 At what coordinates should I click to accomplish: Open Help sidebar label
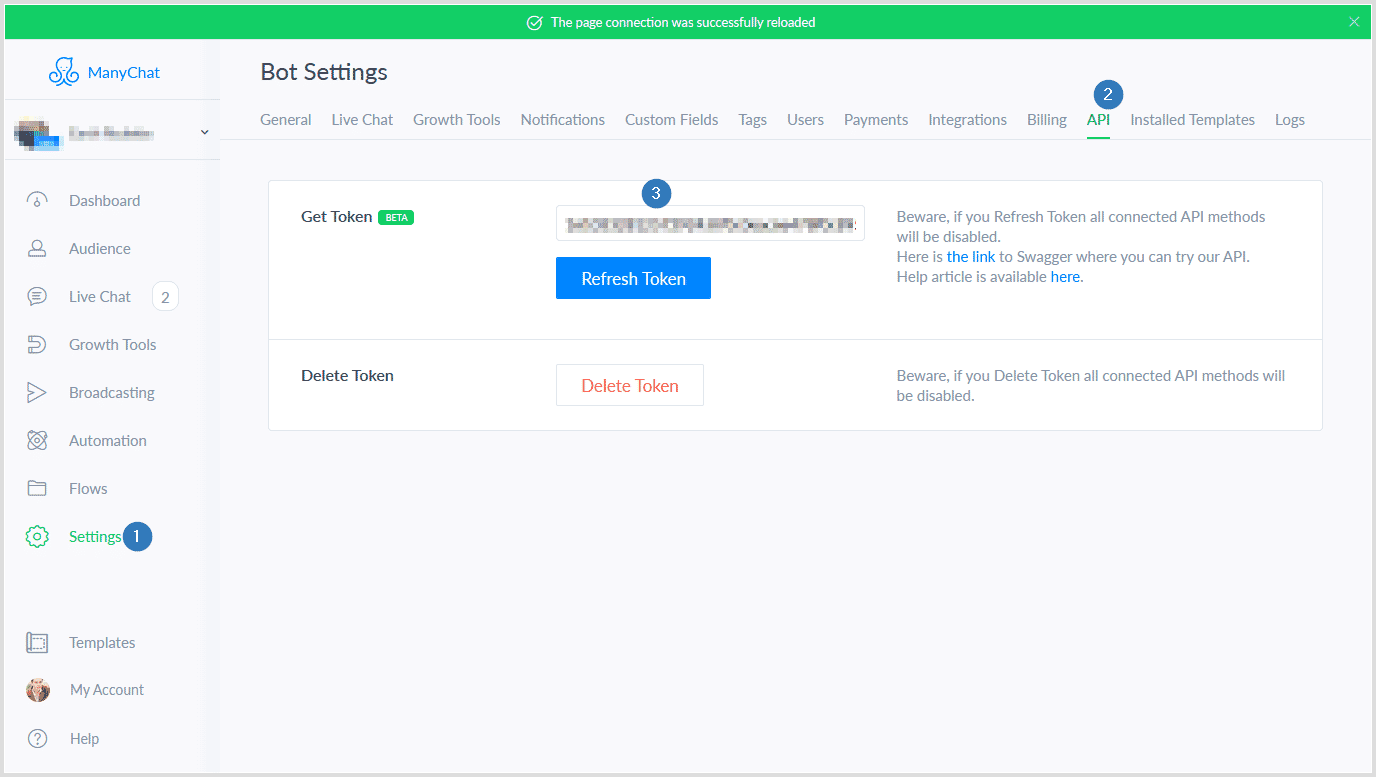click(x=84, y=738)
